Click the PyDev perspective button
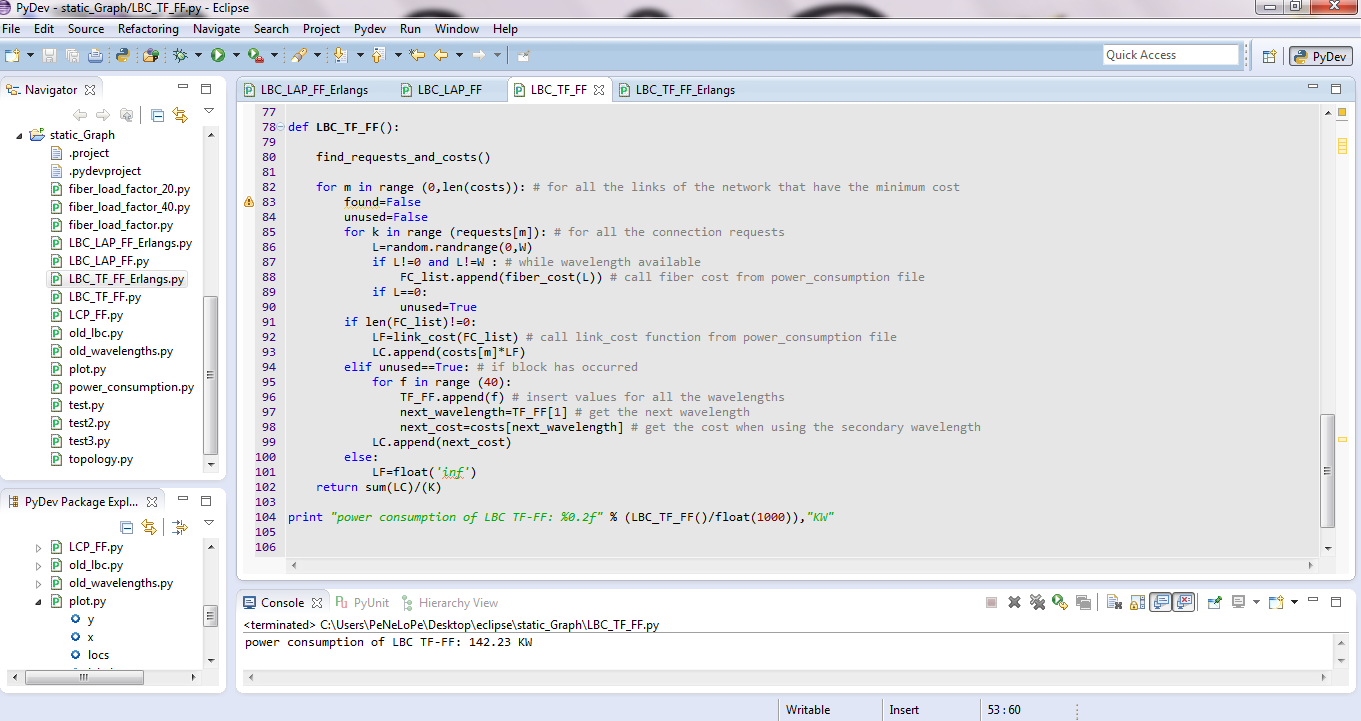 1320,57
